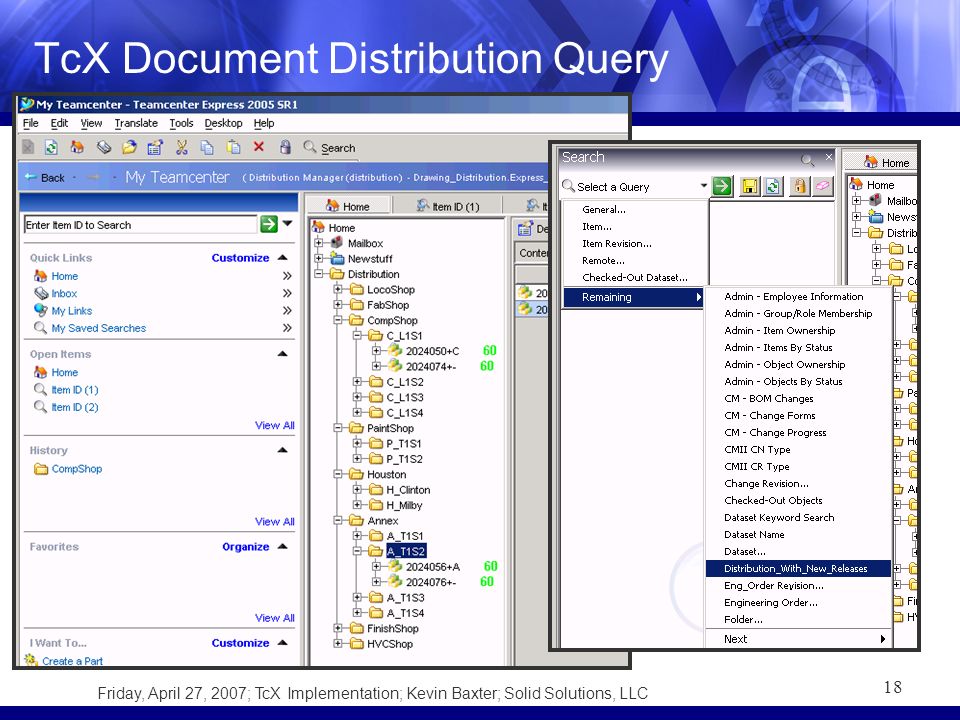Select Distribution_With_New_Releases query
The image size is (960, 720).
click(x=798, y=568)
